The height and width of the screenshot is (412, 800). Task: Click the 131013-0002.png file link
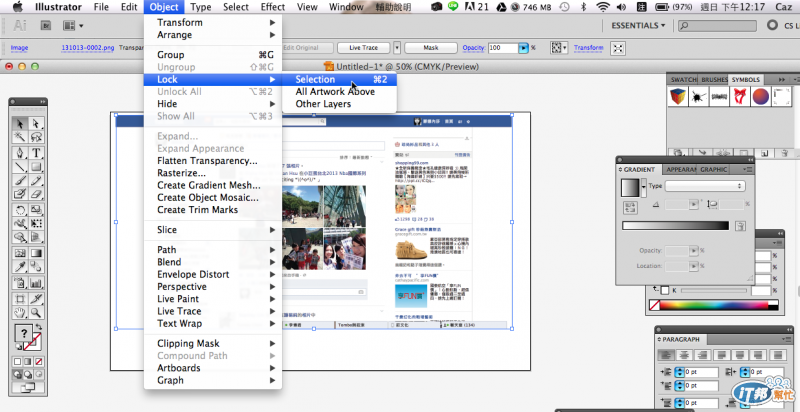coord(88,48)
